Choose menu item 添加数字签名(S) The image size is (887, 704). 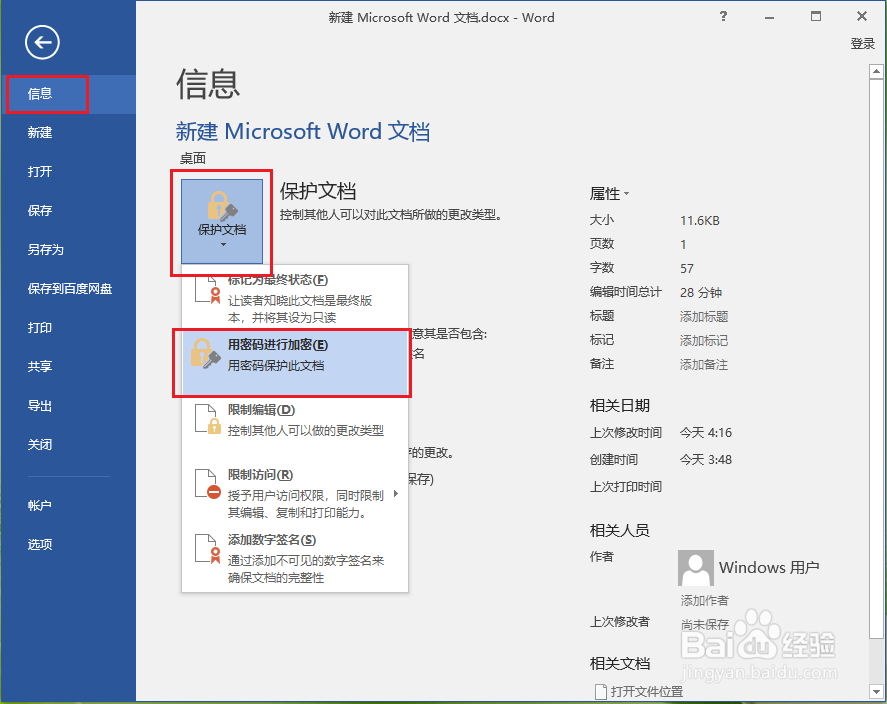[295, 558]
